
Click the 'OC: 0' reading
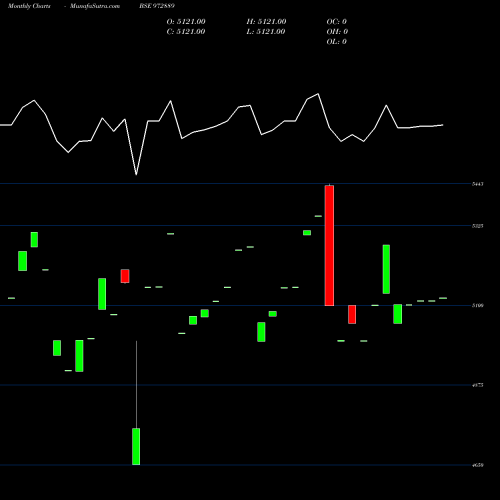(337, 22)
